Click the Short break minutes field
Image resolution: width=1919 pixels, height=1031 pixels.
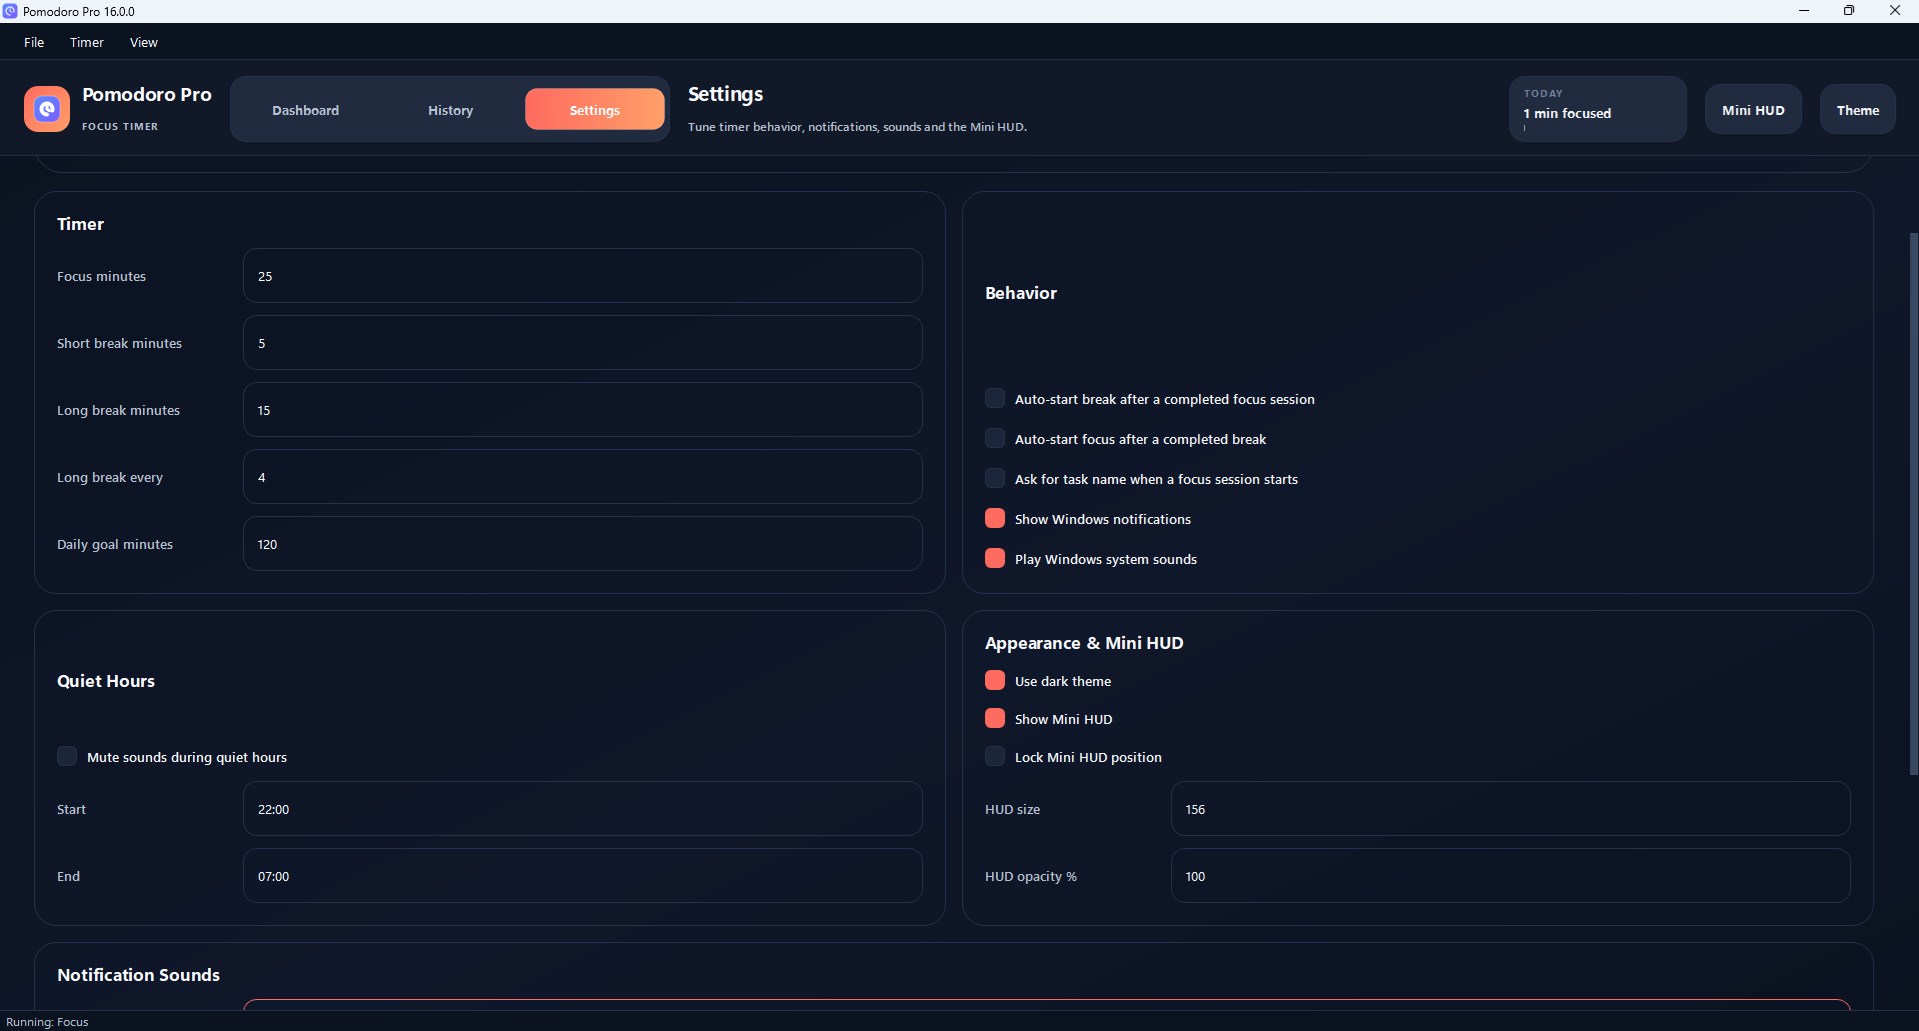pos(582,343)
